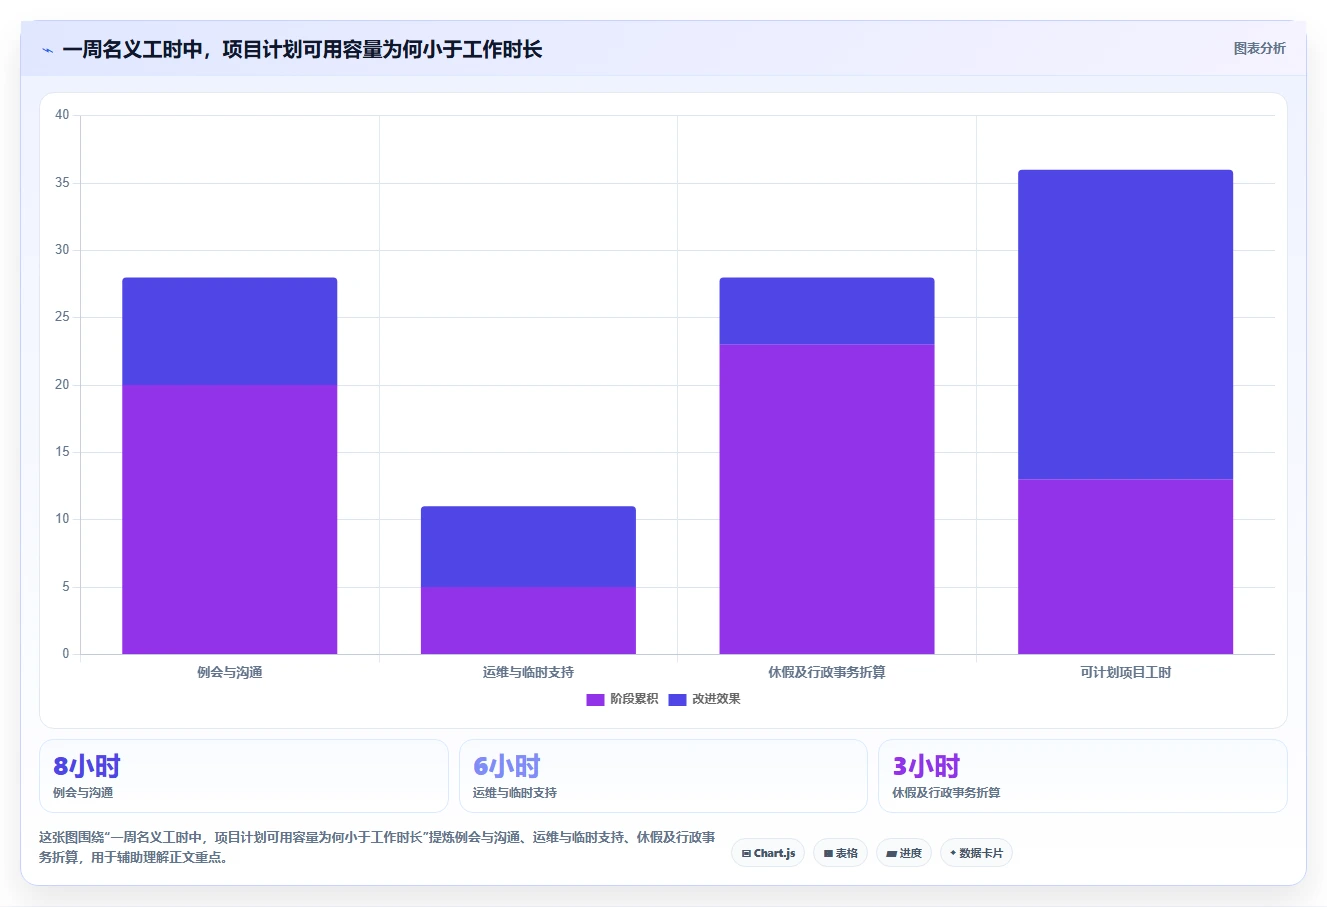The image size is (1327, 907).
Task: Click the y-axis value 40
Action: coord(62,115)
